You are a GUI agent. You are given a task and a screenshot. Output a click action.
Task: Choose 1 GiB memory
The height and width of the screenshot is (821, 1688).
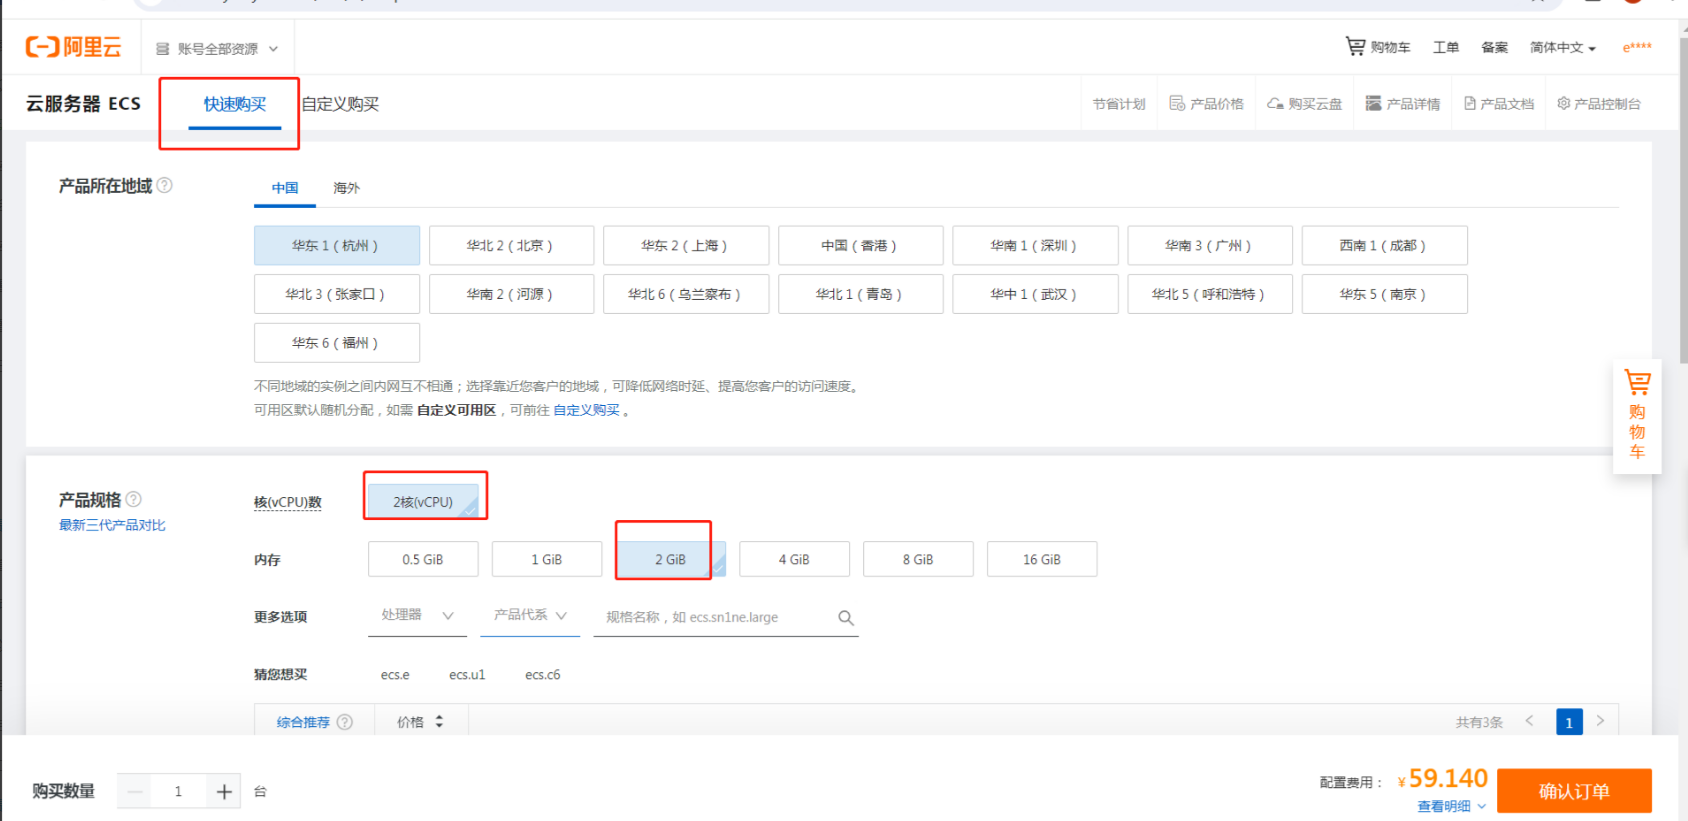[547, 559]
